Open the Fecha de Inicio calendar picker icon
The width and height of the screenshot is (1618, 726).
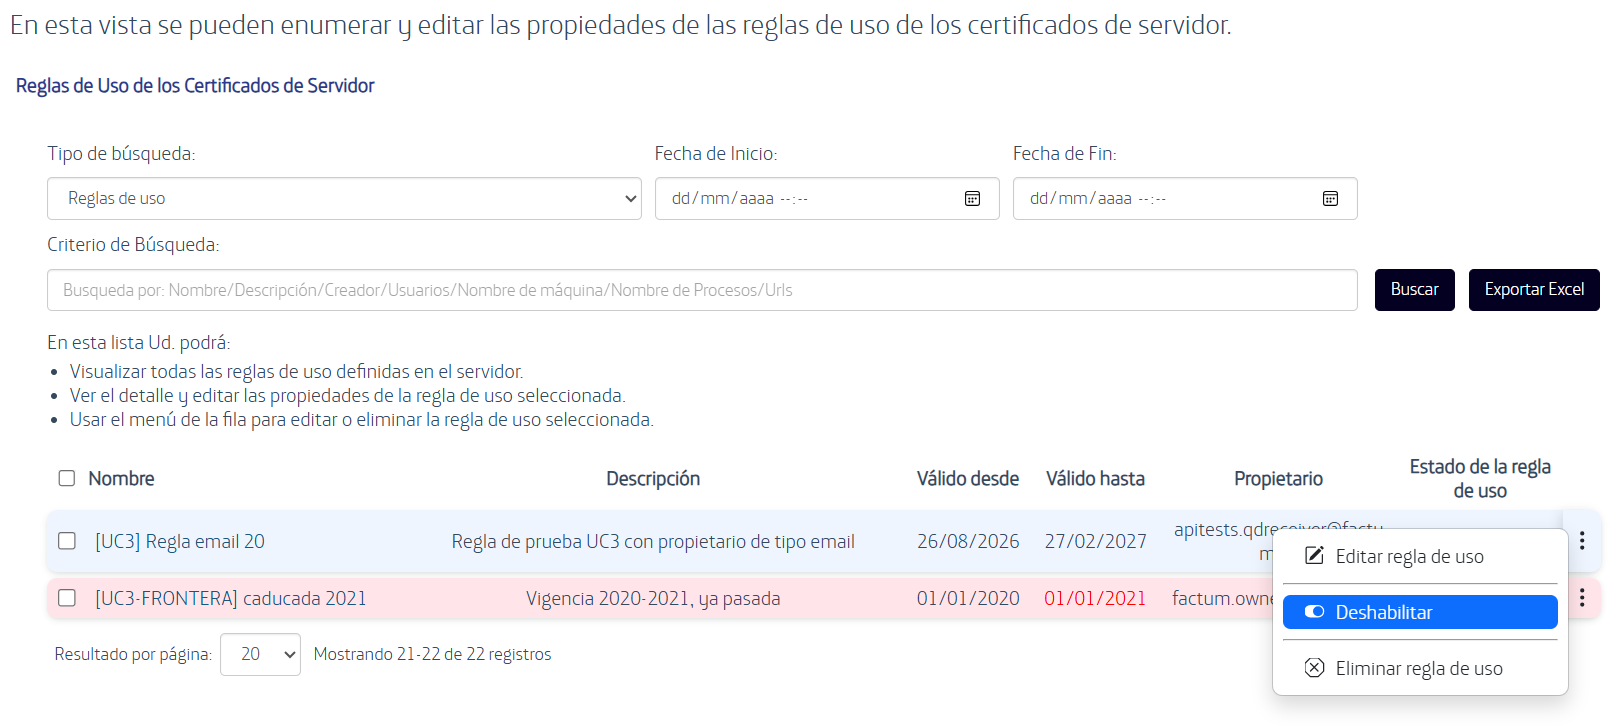(x=972, y=199)
